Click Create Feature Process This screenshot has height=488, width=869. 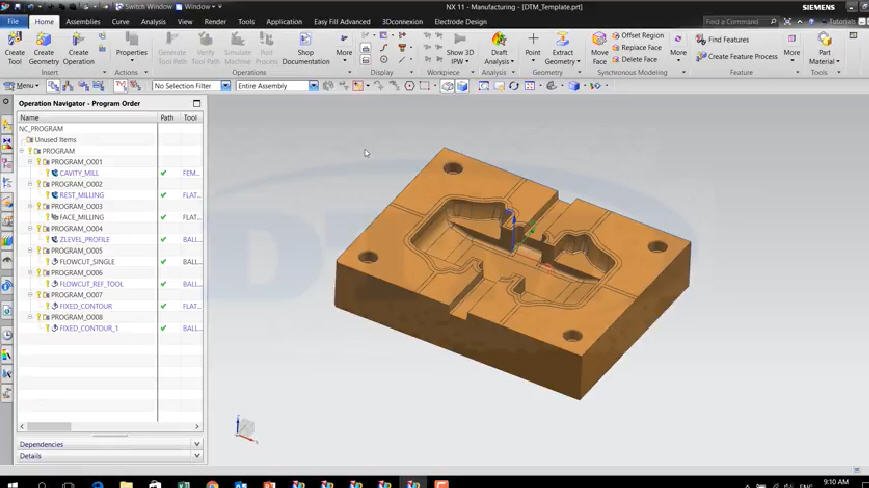pyautogui.click(x=737, y=56)
